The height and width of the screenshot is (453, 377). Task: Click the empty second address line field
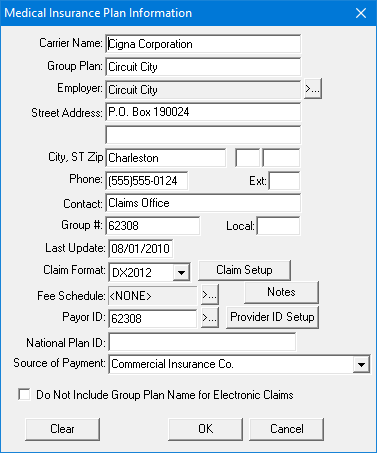click(203, 135)
